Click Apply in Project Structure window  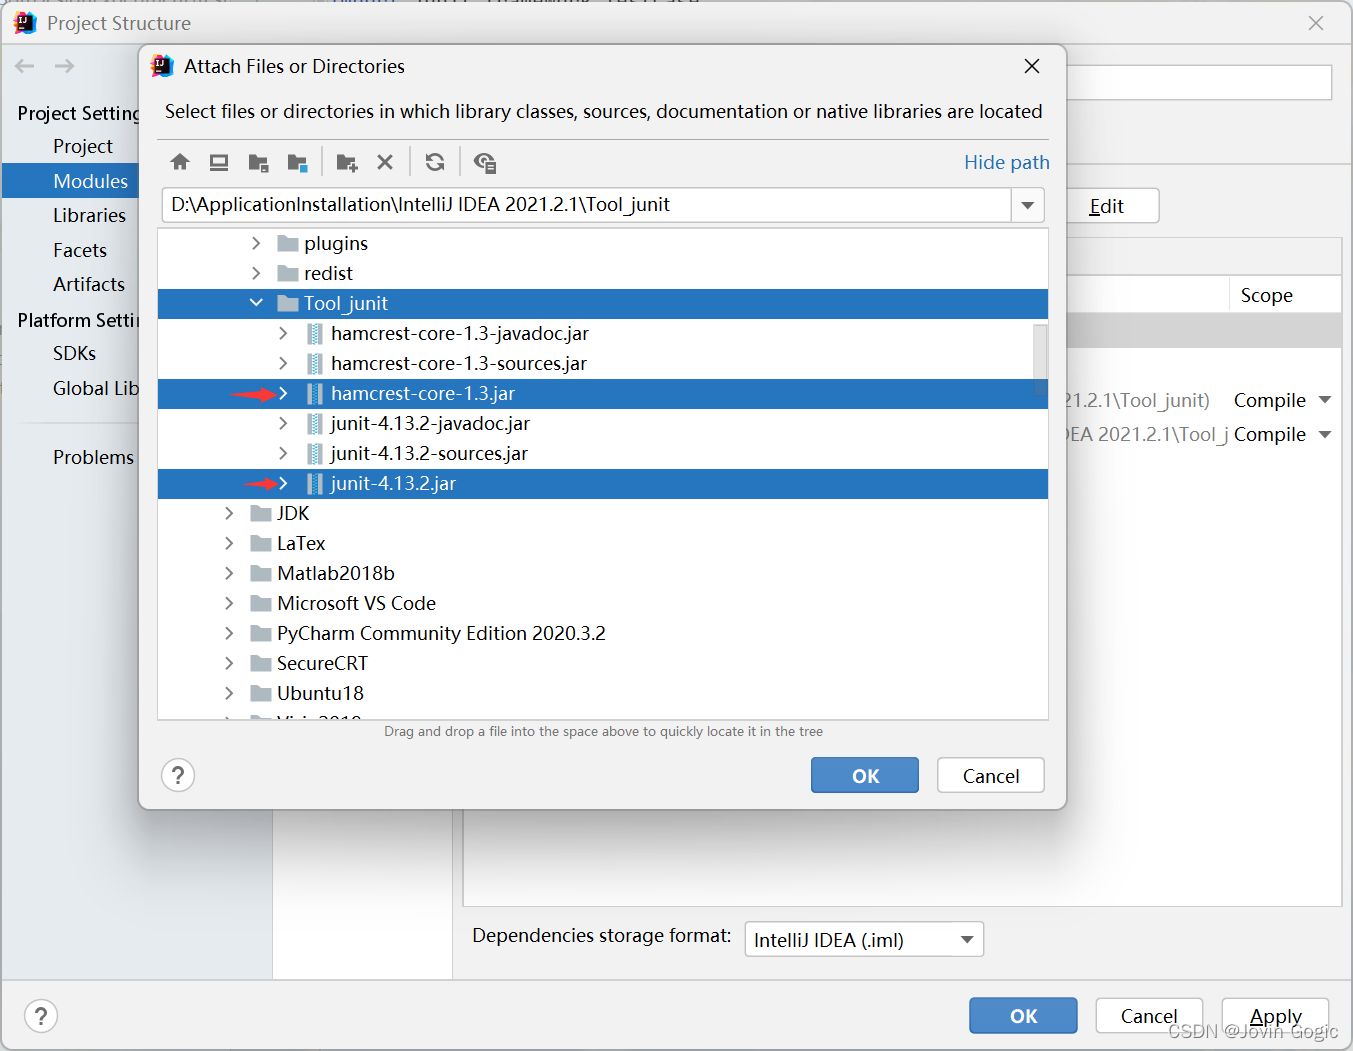click(x=1275, y=1016)
